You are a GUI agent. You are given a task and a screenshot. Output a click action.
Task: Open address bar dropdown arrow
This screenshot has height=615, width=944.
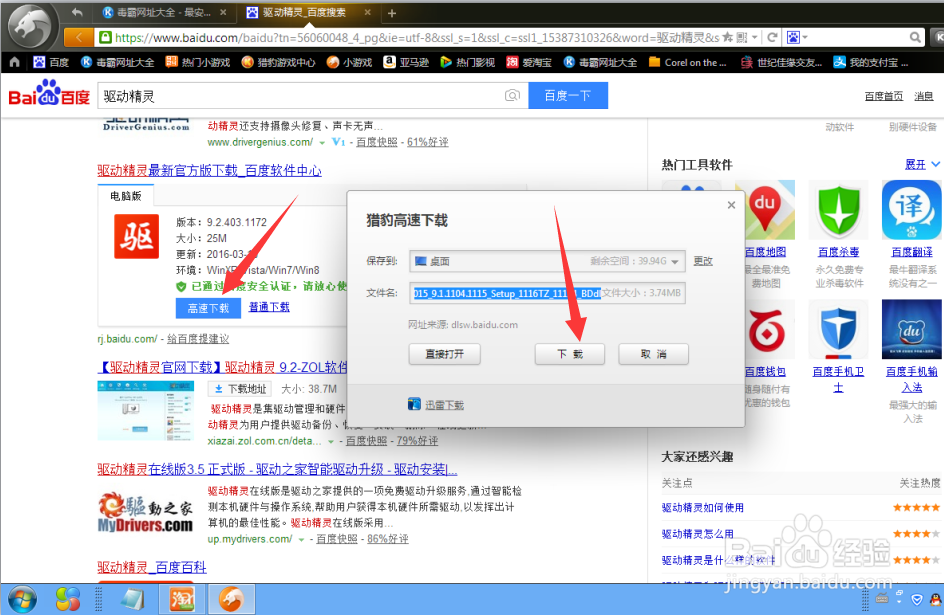(755, 37)
